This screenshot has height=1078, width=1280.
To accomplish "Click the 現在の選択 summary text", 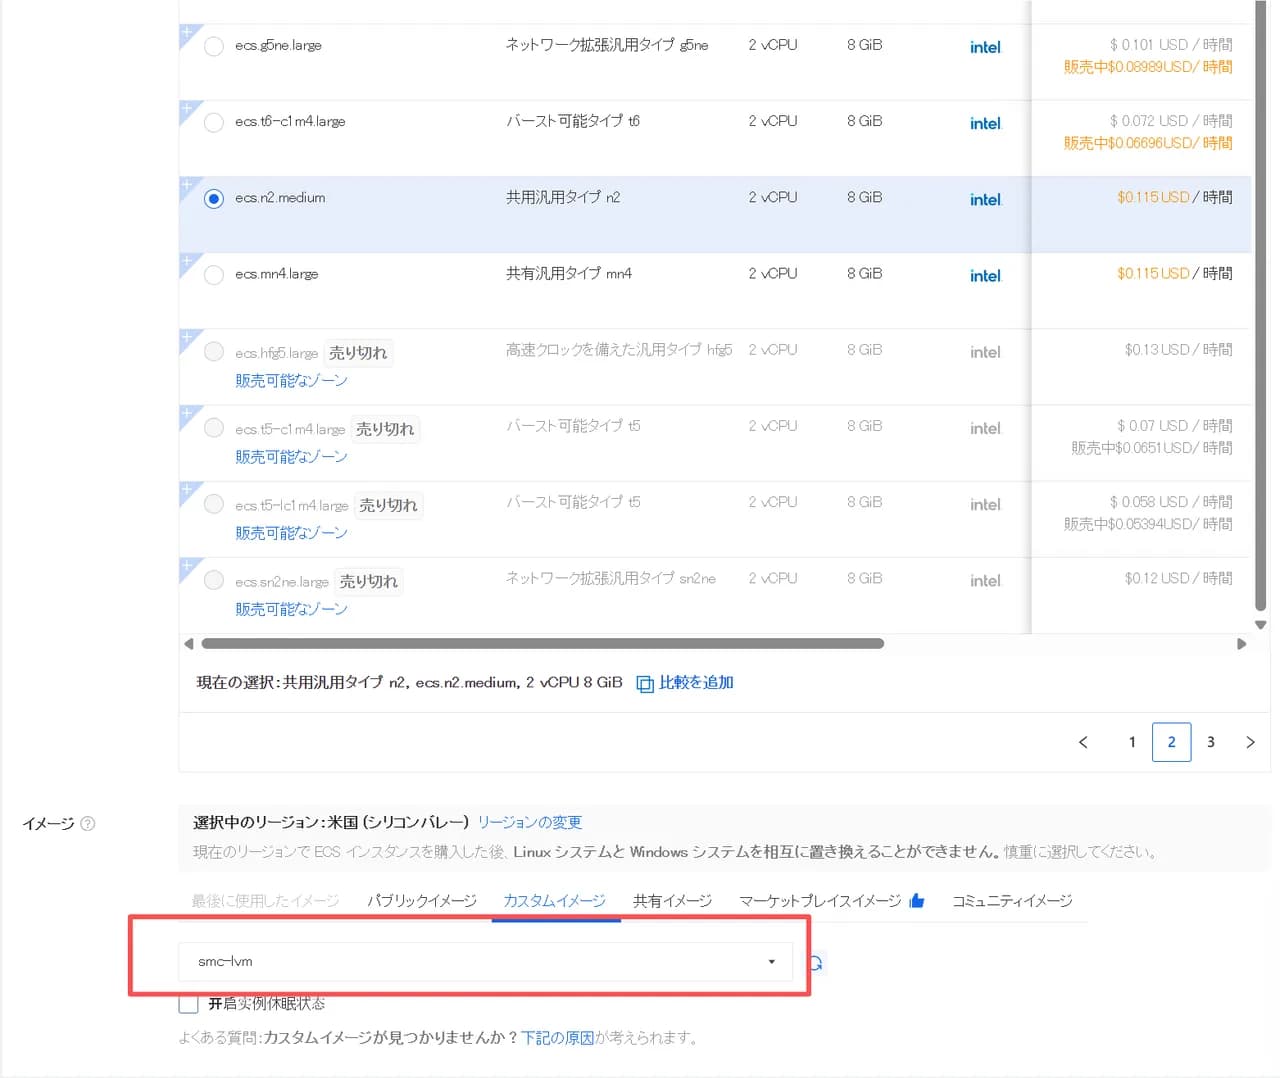I will (409, 682).
